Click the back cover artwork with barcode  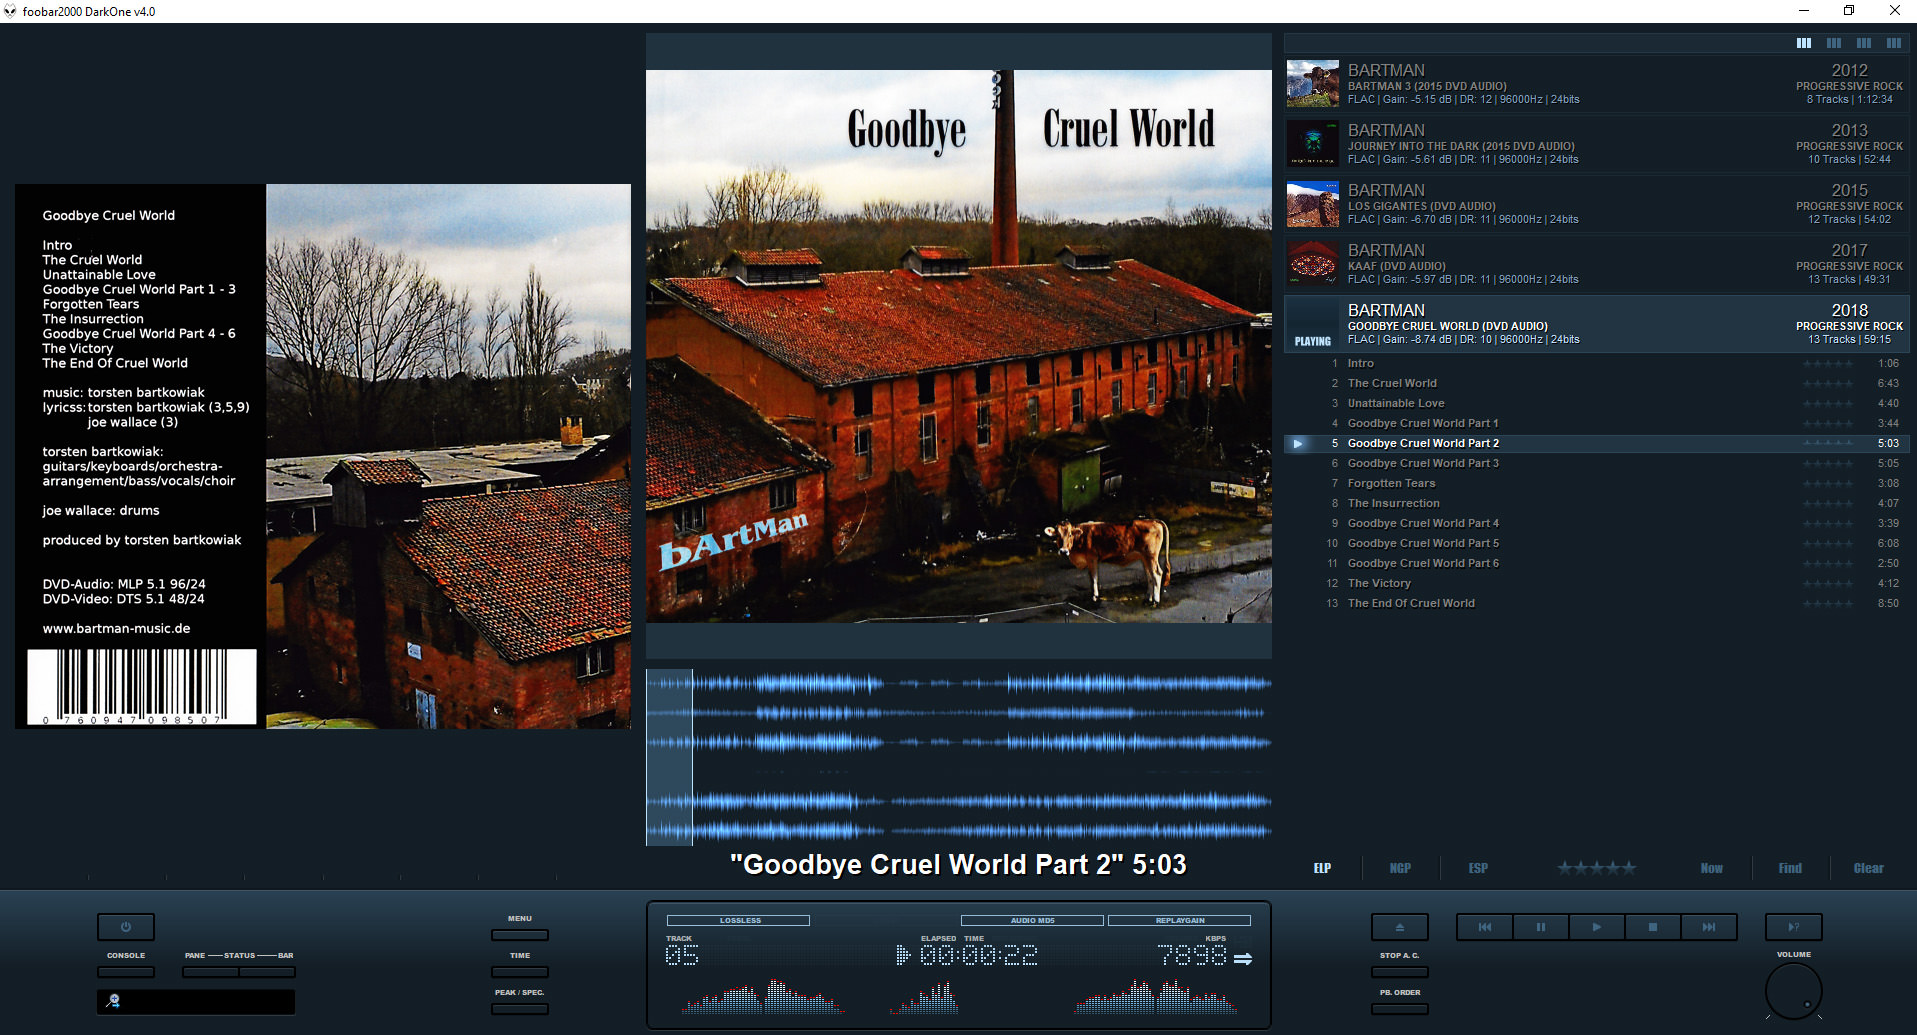click(323, 456)
